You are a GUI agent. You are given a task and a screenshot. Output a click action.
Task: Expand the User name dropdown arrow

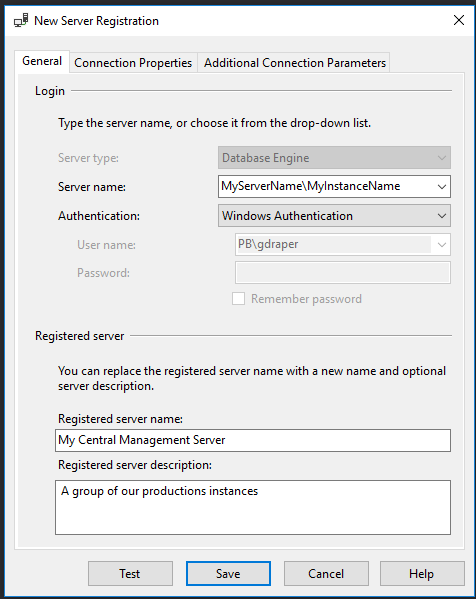point(442,244)
